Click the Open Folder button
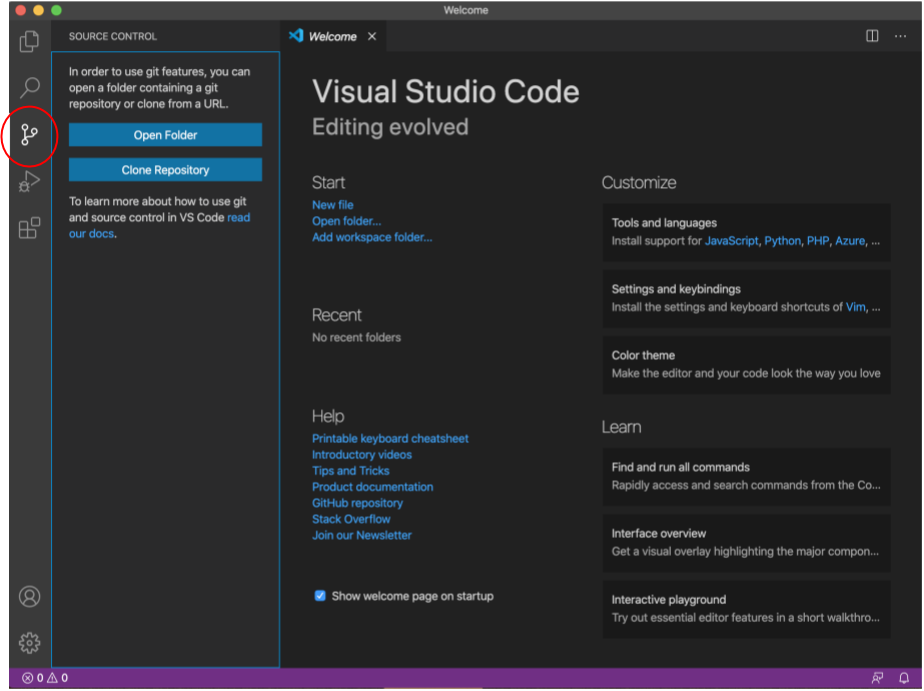 [x=166, y=135]
